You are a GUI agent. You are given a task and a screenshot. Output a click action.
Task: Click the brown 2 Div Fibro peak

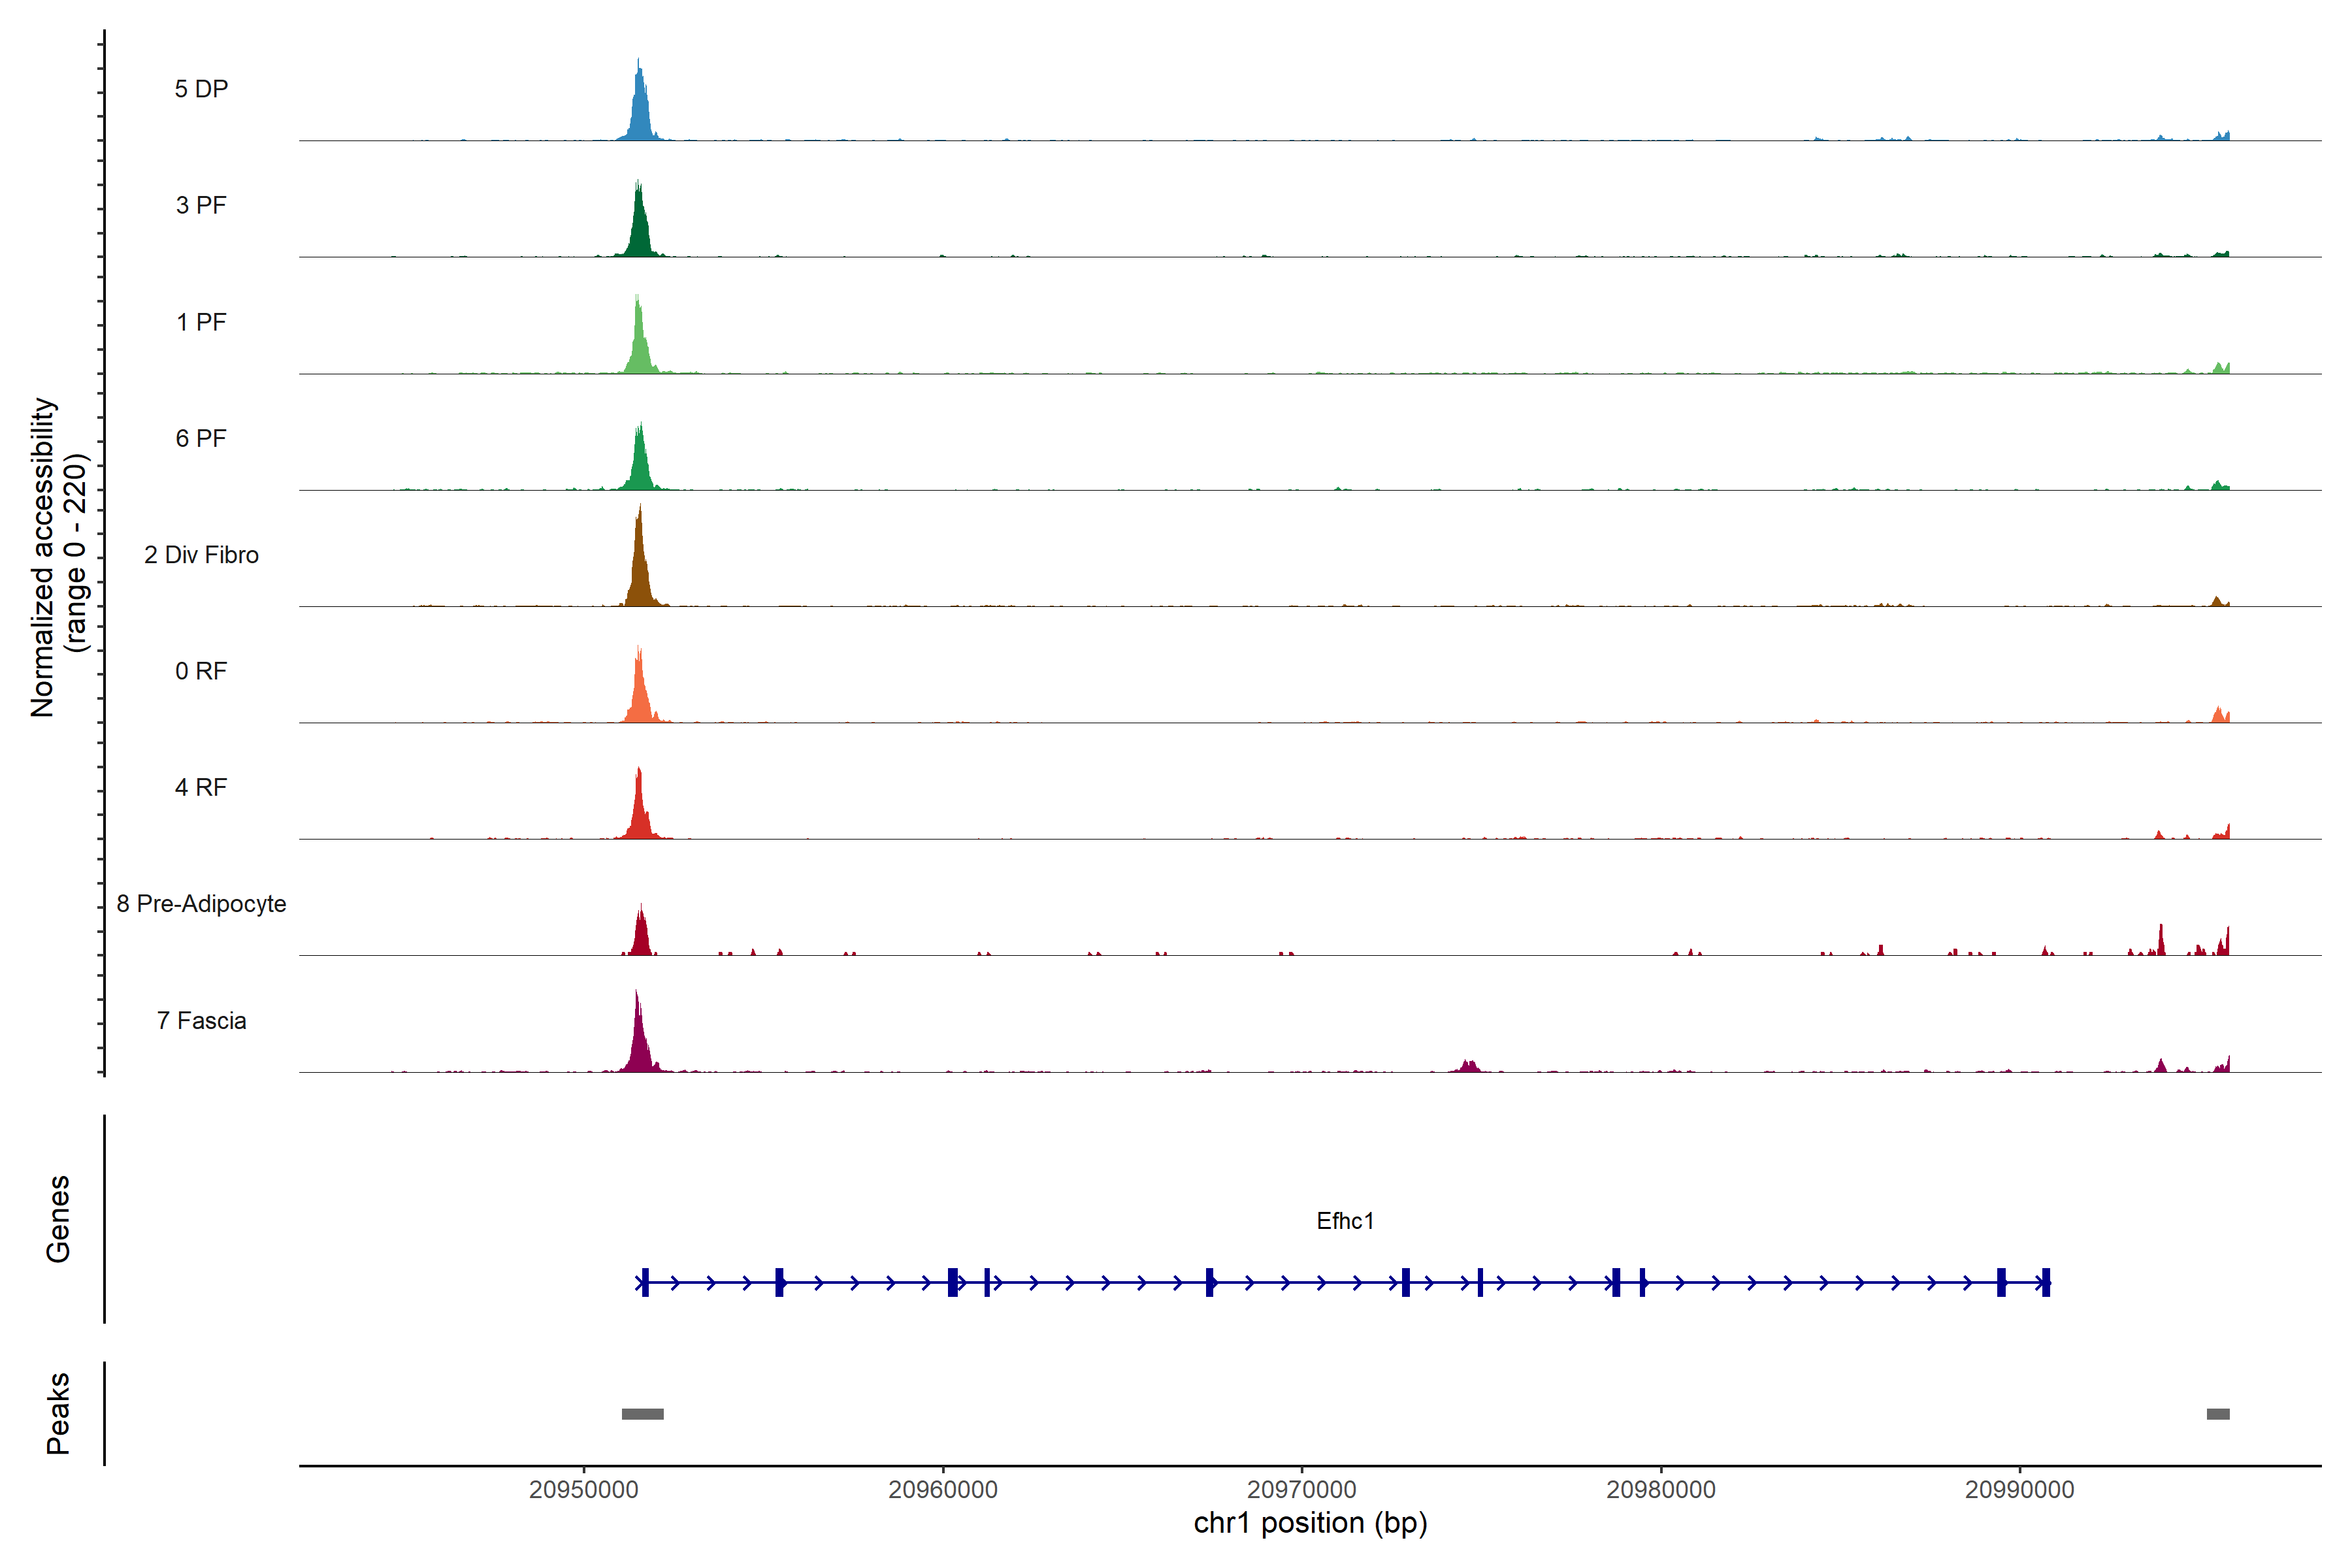coord(640,575)
